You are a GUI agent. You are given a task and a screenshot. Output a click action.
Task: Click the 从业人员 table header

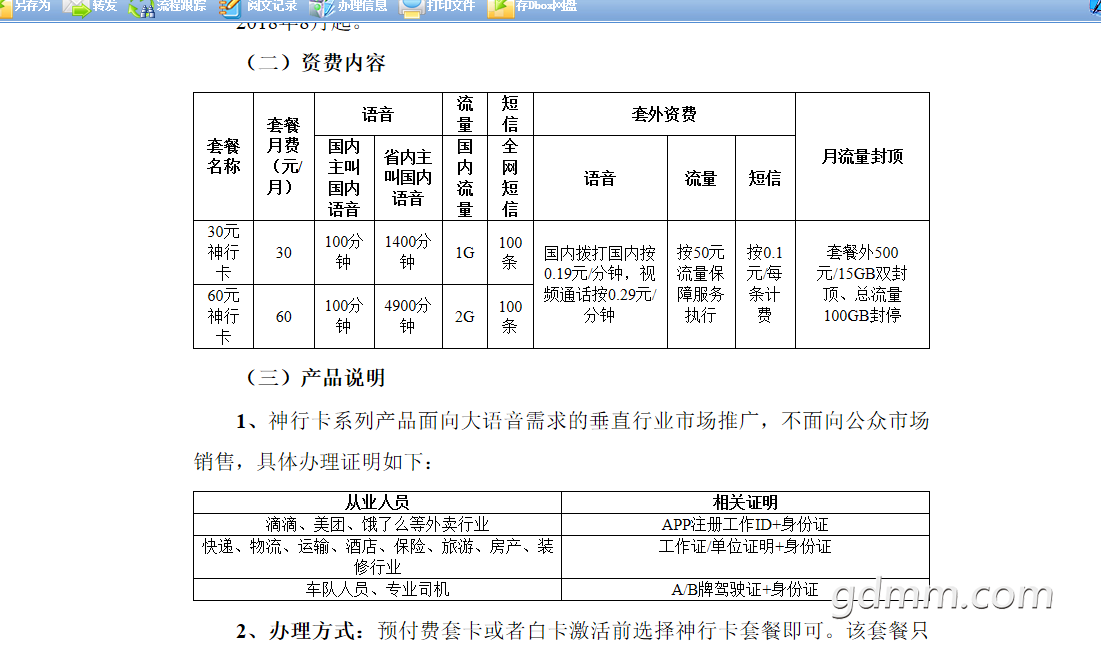point(377,503)
